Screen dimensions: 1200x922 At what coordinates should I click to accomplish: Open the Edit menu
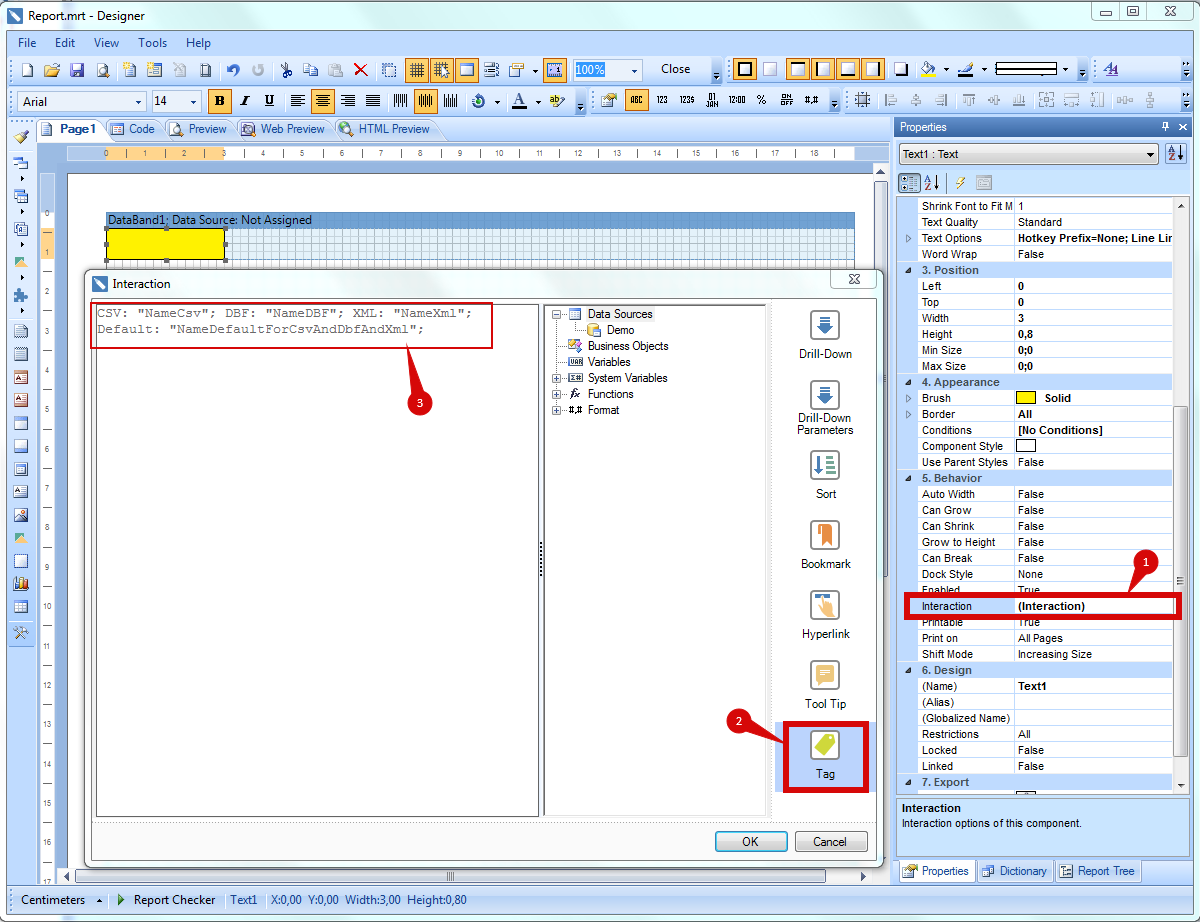pyautogui.click(x=65, y=43)
